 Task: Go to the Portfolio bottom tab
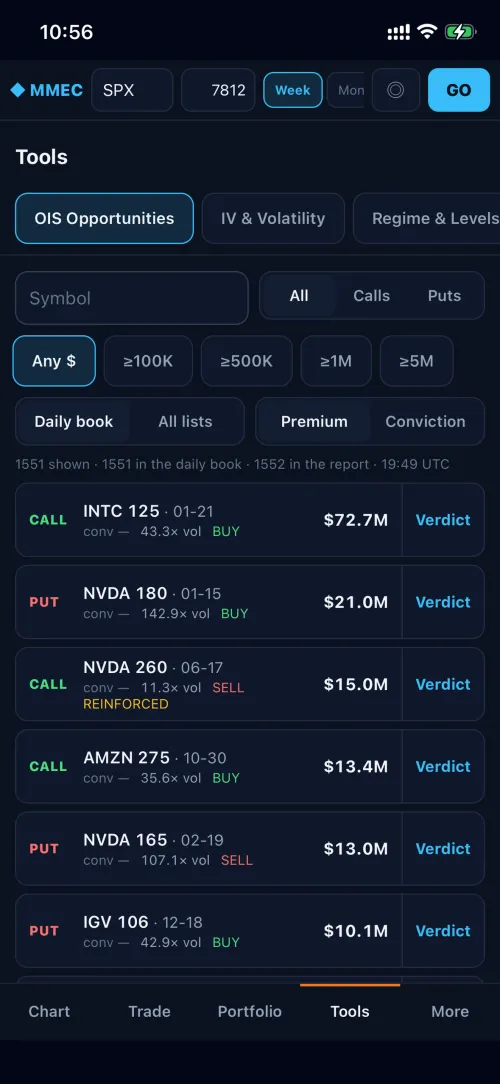(x=250, y=1011)
